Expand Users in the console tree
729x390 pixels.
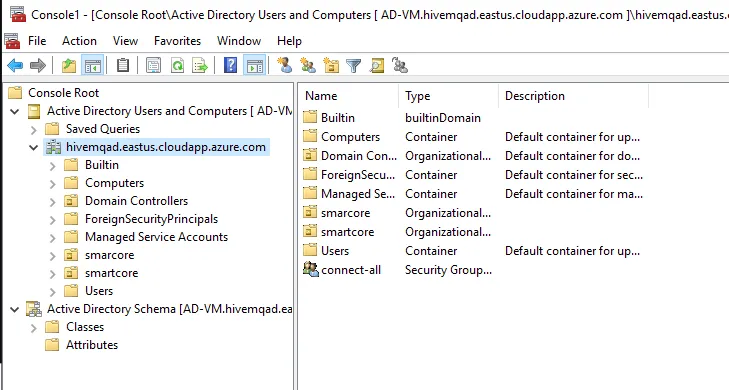[53, 292]
